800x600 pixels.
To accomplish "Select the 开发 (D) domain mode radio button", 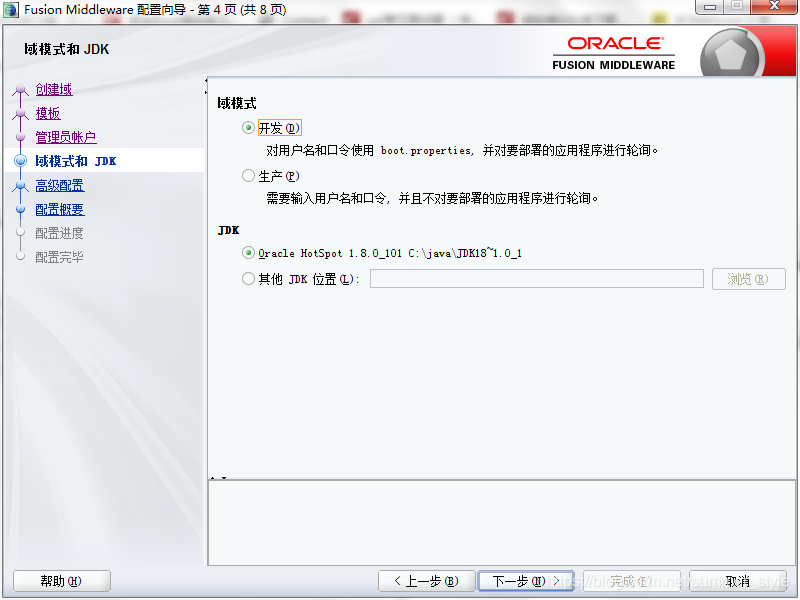I will [x=248, y=128].
